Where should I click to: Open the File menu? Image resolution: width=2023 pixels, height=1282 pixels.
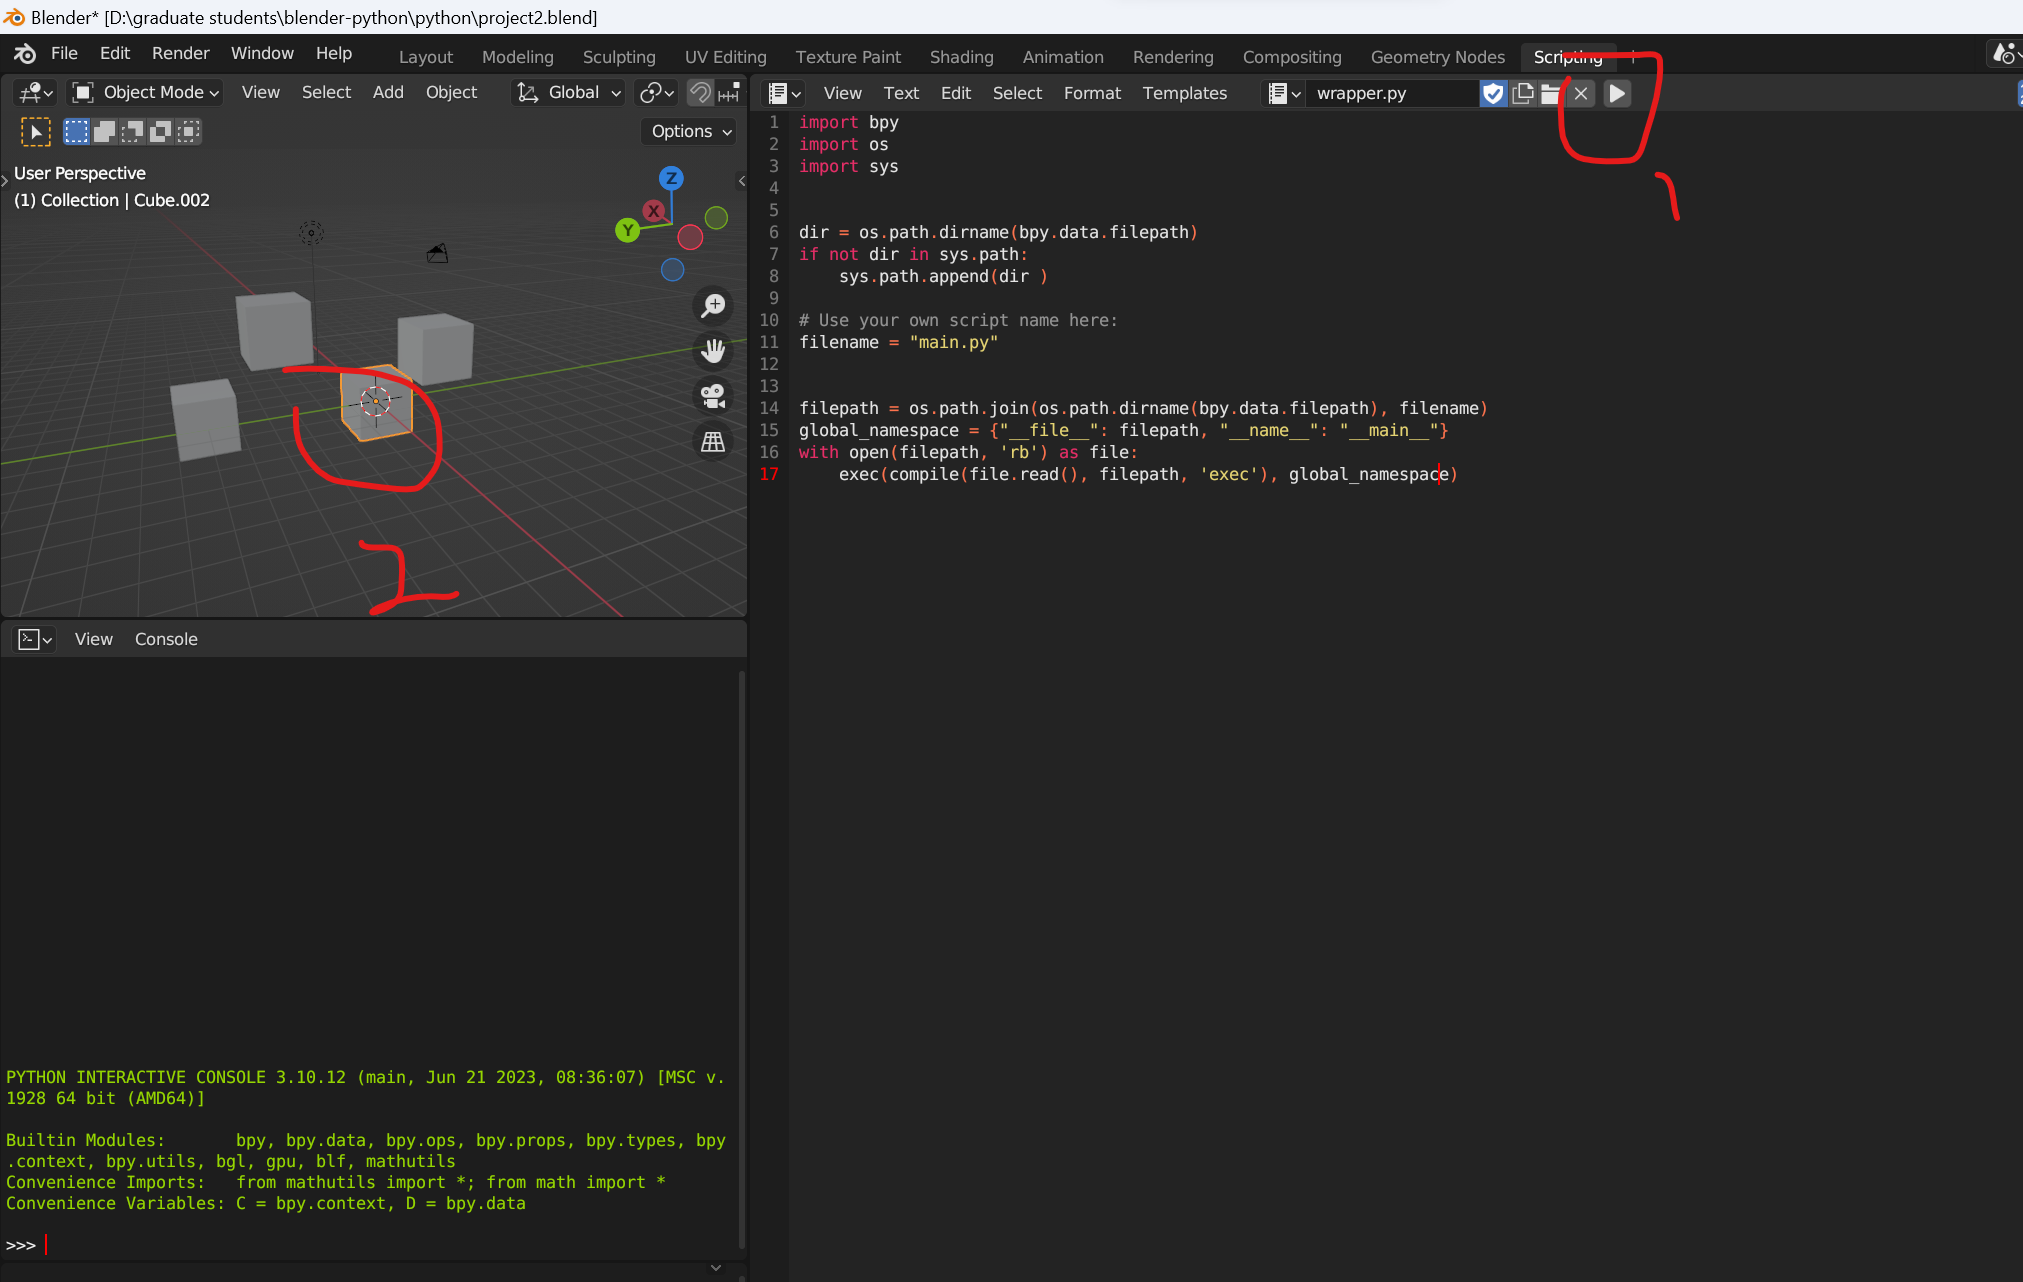(64, 53)
